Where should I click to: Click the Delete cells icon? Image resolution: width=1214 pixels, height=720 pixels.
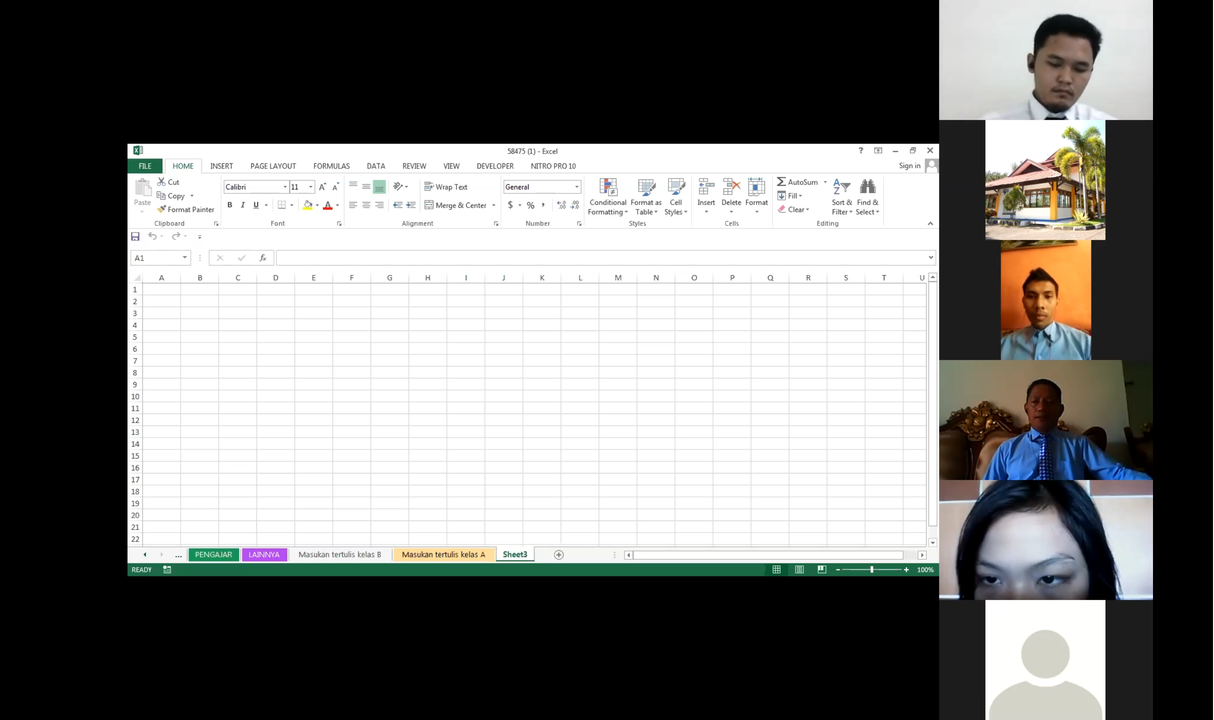click(731, 187)
